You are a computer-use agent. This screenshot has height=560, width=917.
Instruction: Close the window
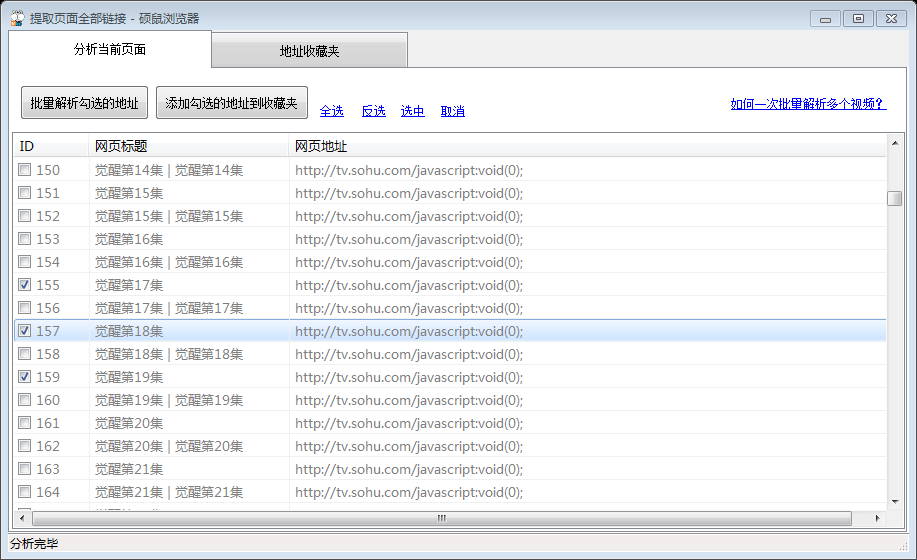[891, 19]
